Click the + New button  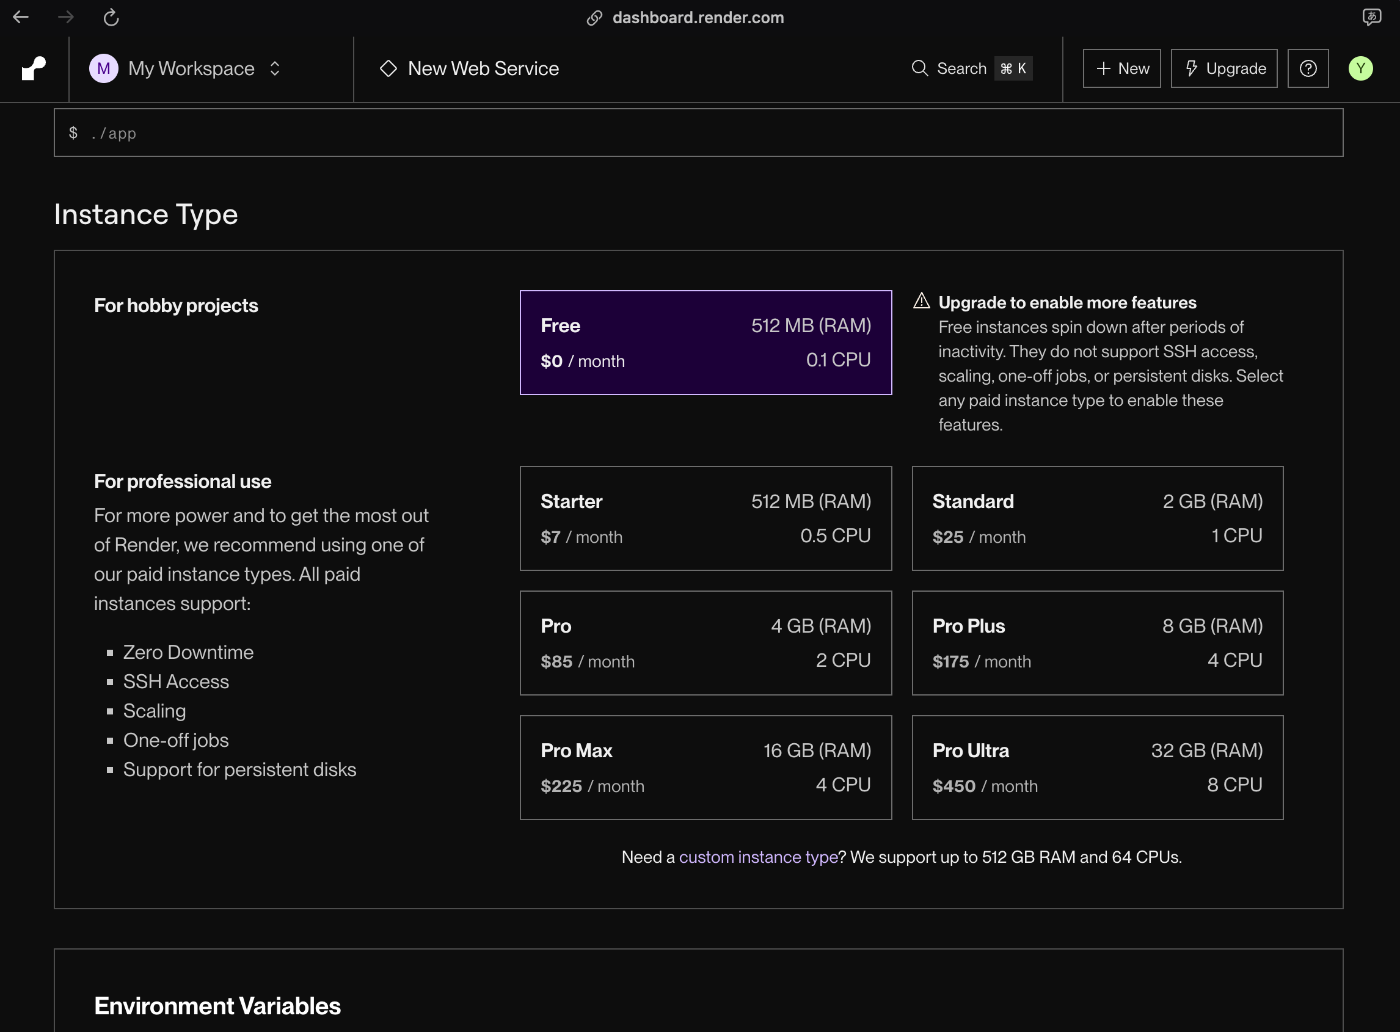click(1122, 68)
